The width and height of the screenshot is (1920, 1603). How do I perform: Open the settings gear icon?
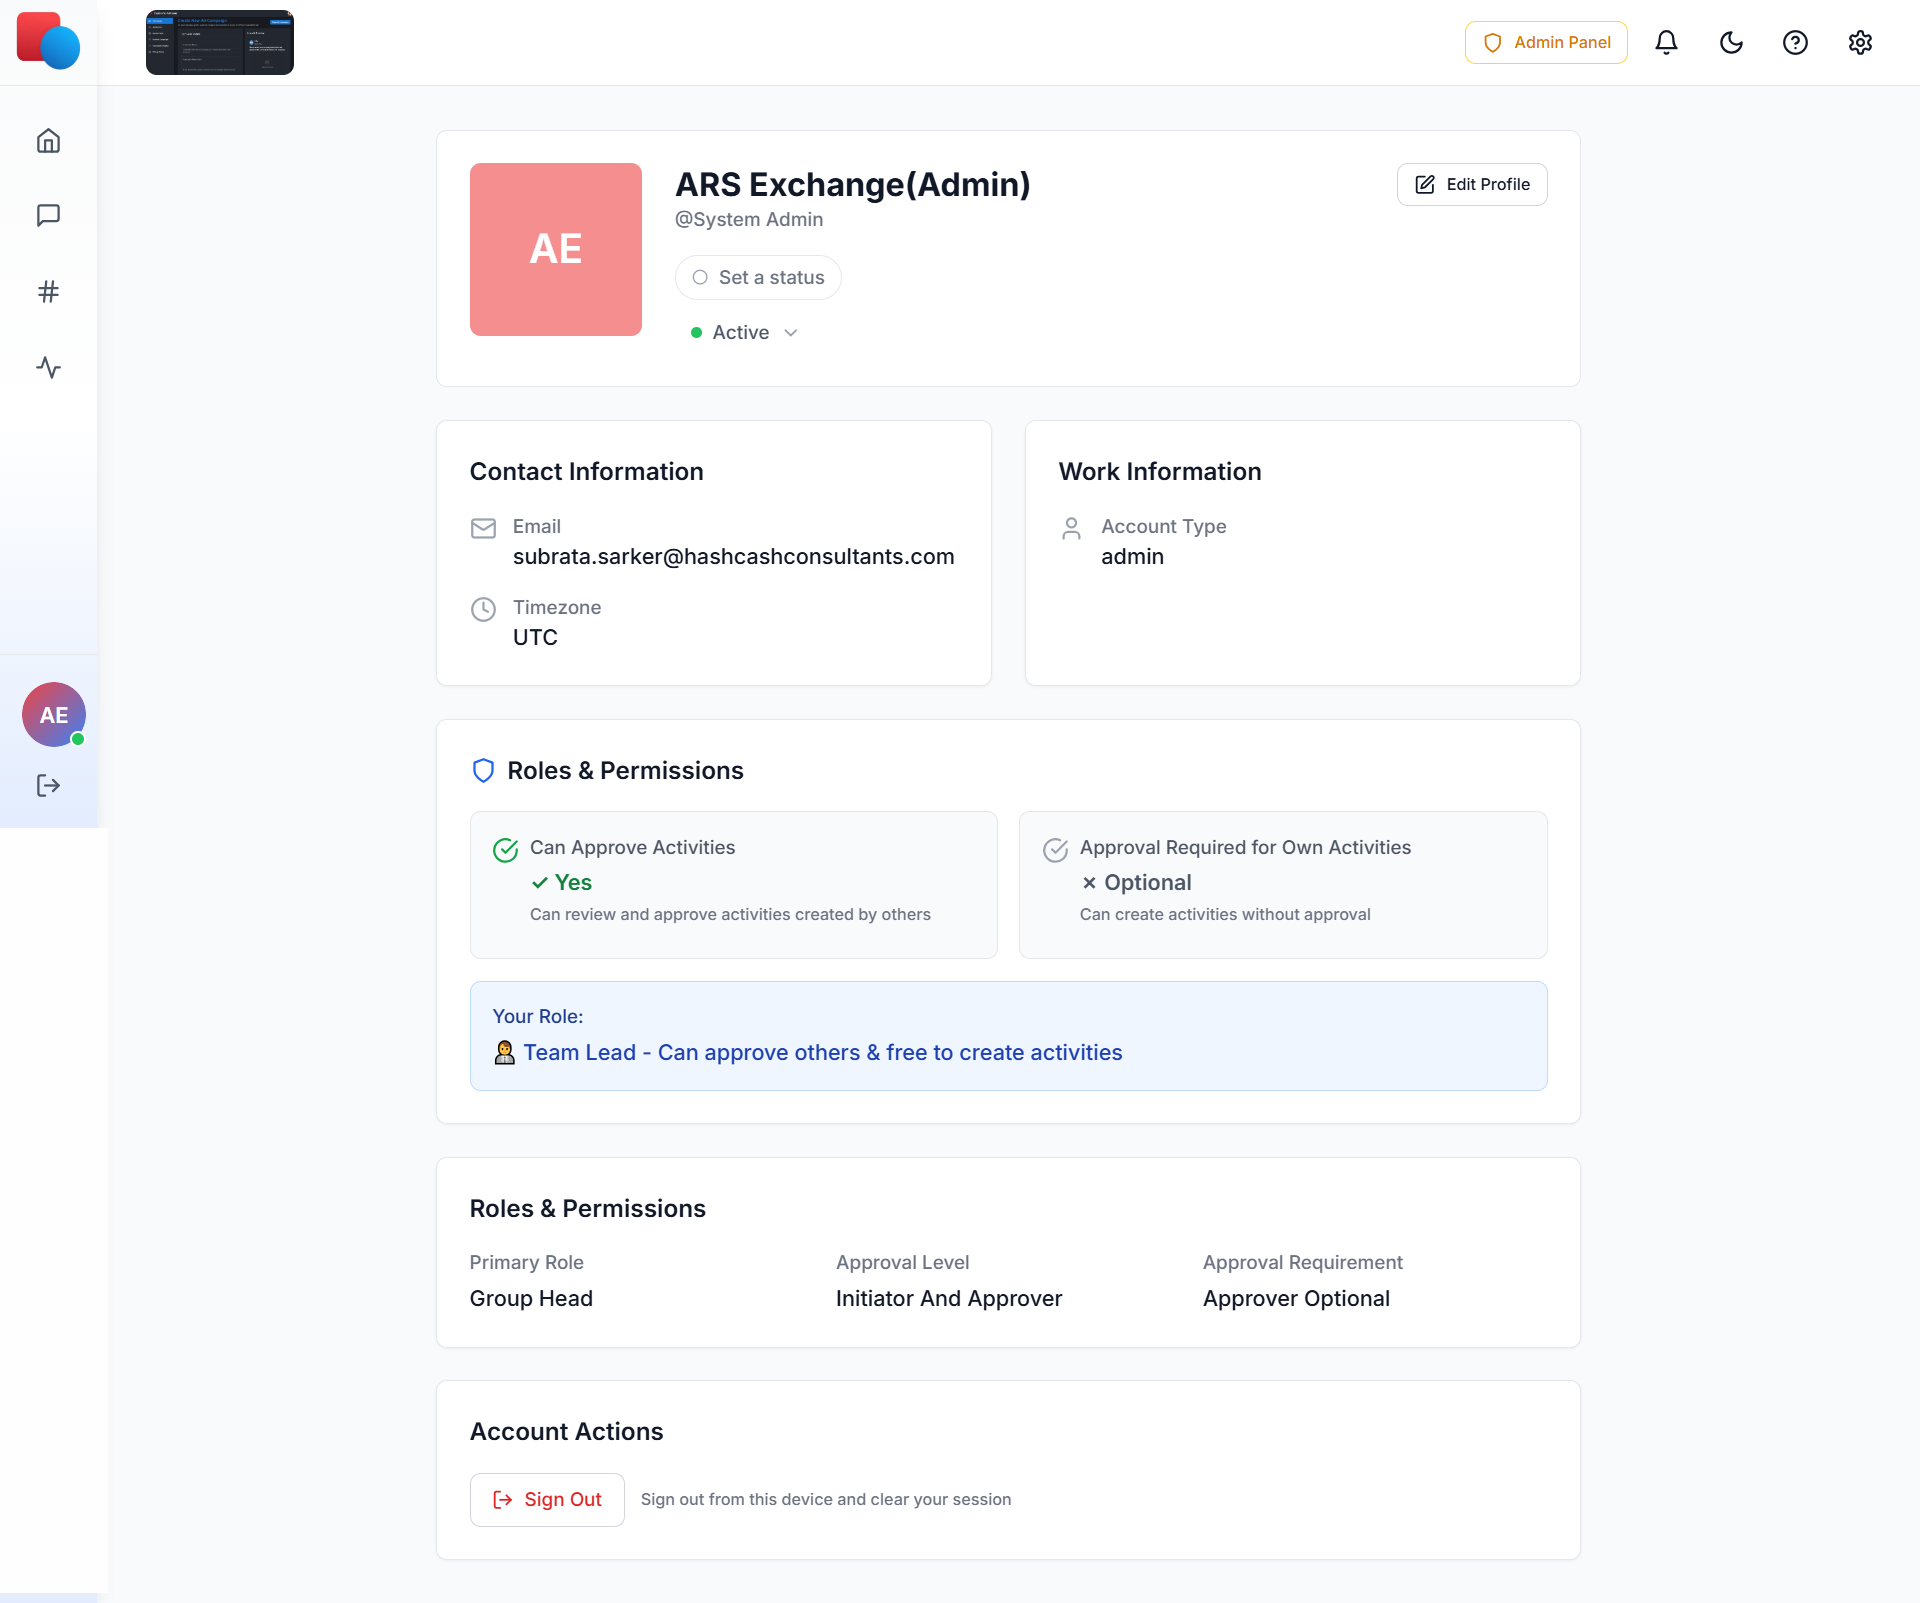point(1859,43)
